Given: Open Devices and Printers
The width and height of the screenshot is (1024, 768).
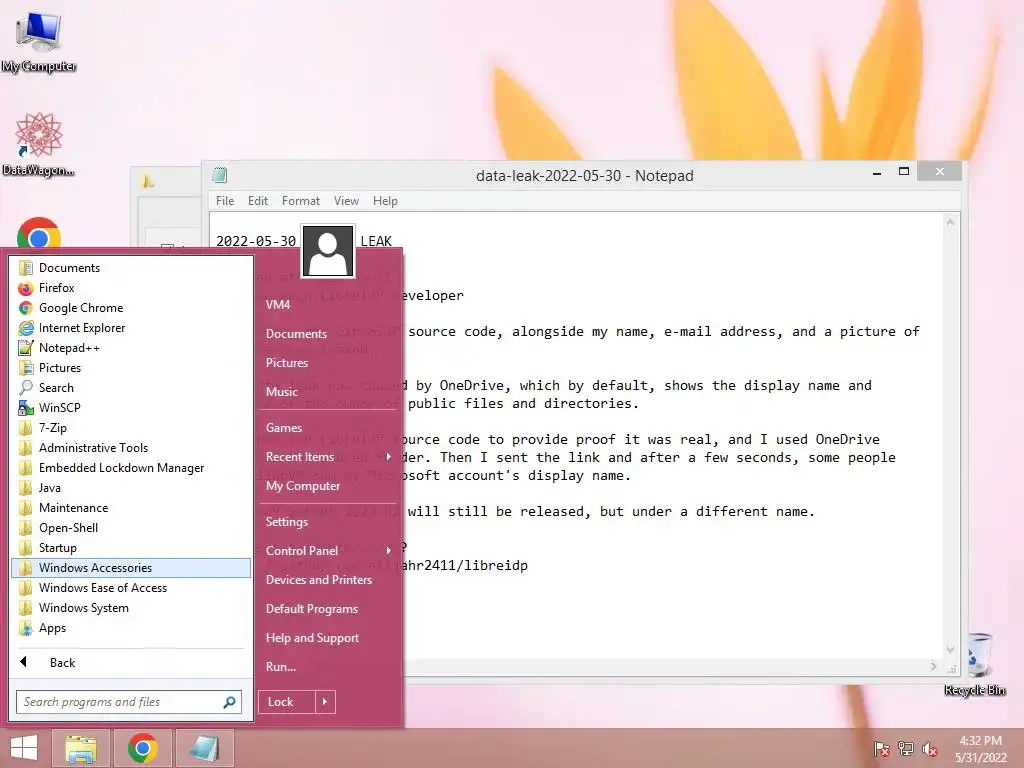Looking at the screenshot, I should 328,580.
